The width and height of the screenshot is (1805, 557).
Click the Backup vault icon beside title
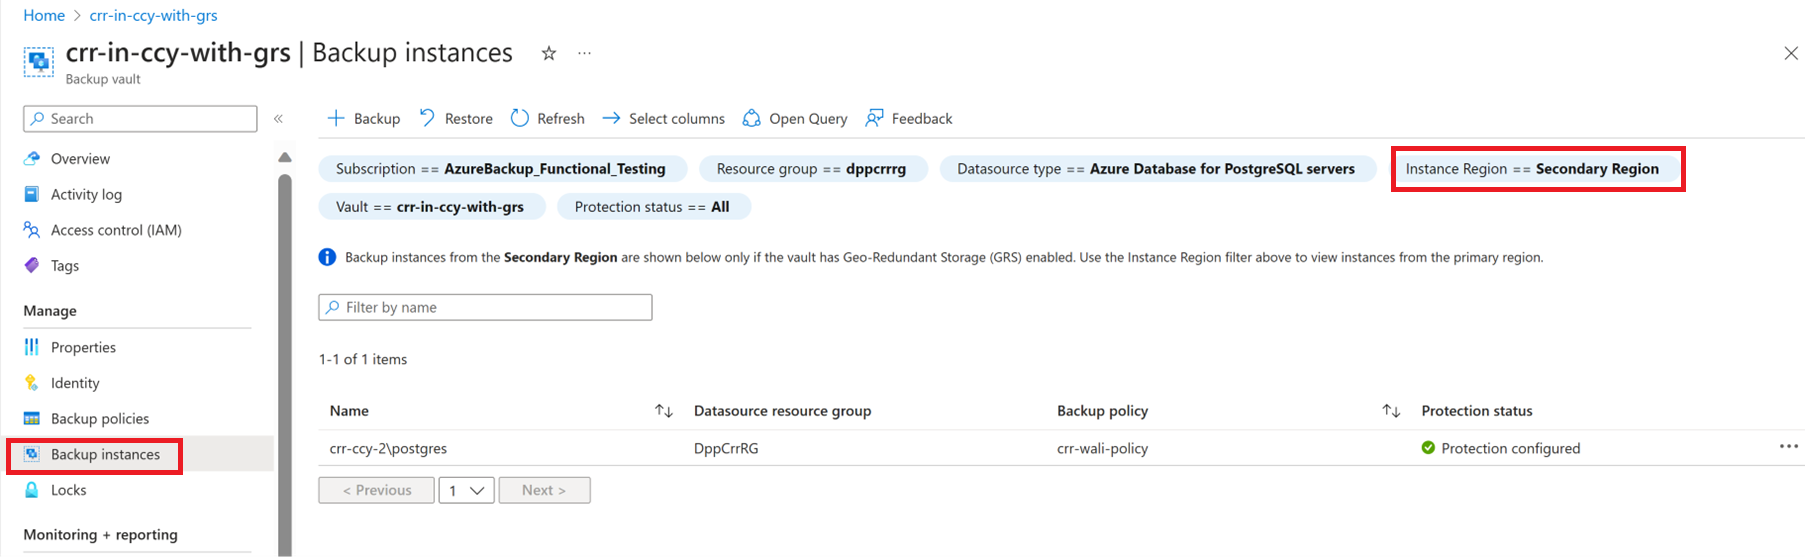click(x=39, y=62)
